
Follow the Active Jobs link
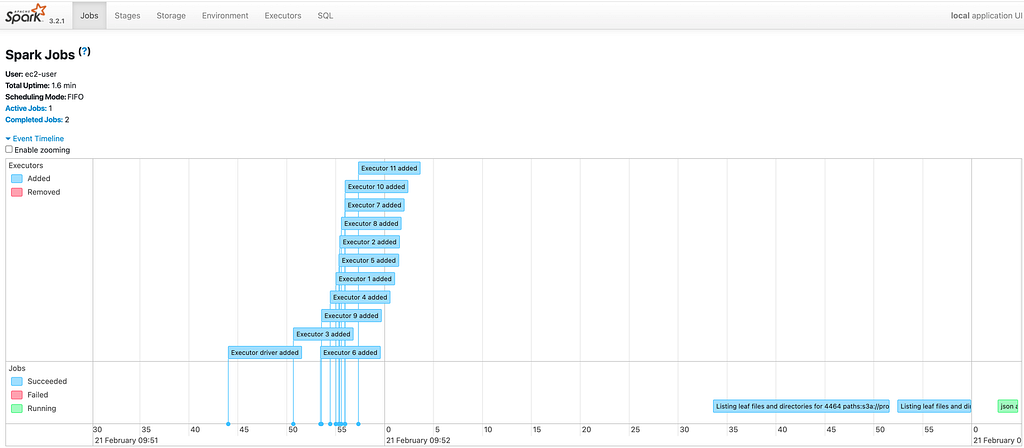click(25, 108)
